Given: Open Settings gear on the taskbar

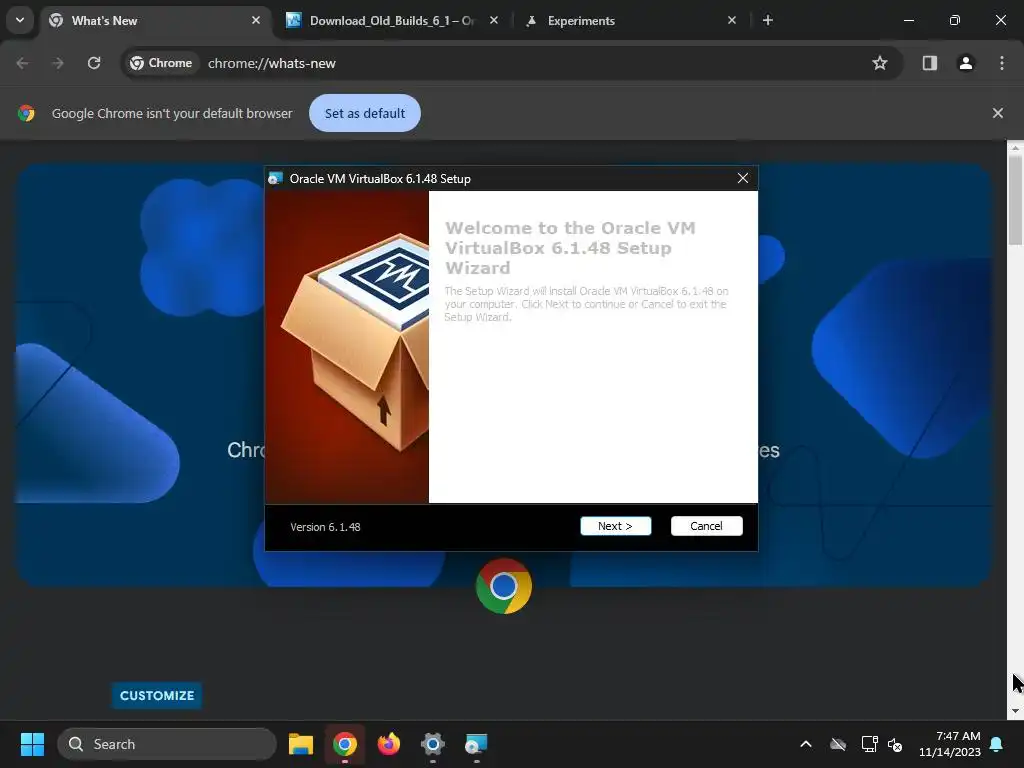Looking at the screenshot, I should (x=432, y=744).
